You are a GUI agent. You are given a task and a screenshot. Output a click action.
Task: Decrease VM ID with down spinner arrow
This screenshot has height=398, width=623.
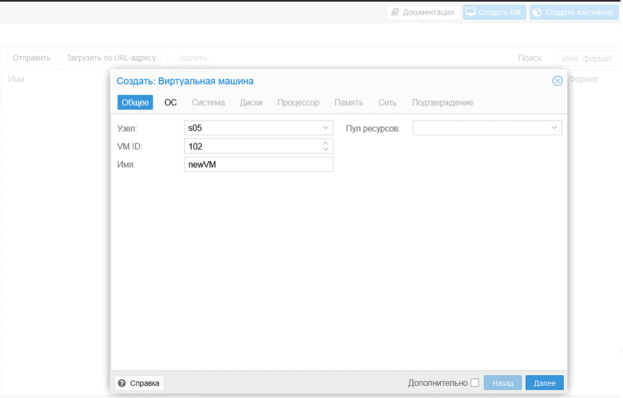pos(325,149)
